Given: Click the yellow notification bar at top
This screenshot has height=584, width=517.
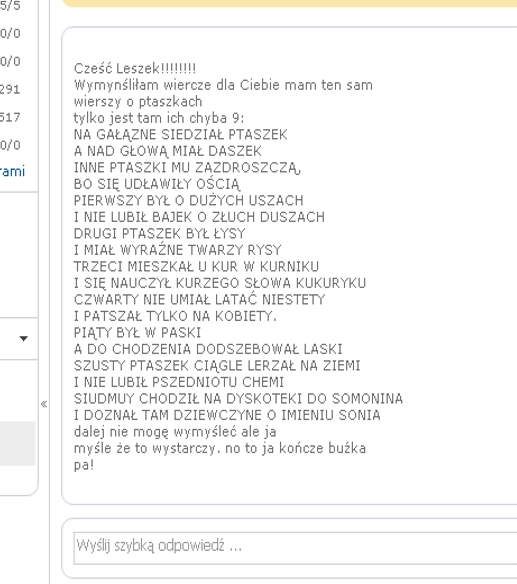Looking at the screenshot, I should tap(289, 3).
